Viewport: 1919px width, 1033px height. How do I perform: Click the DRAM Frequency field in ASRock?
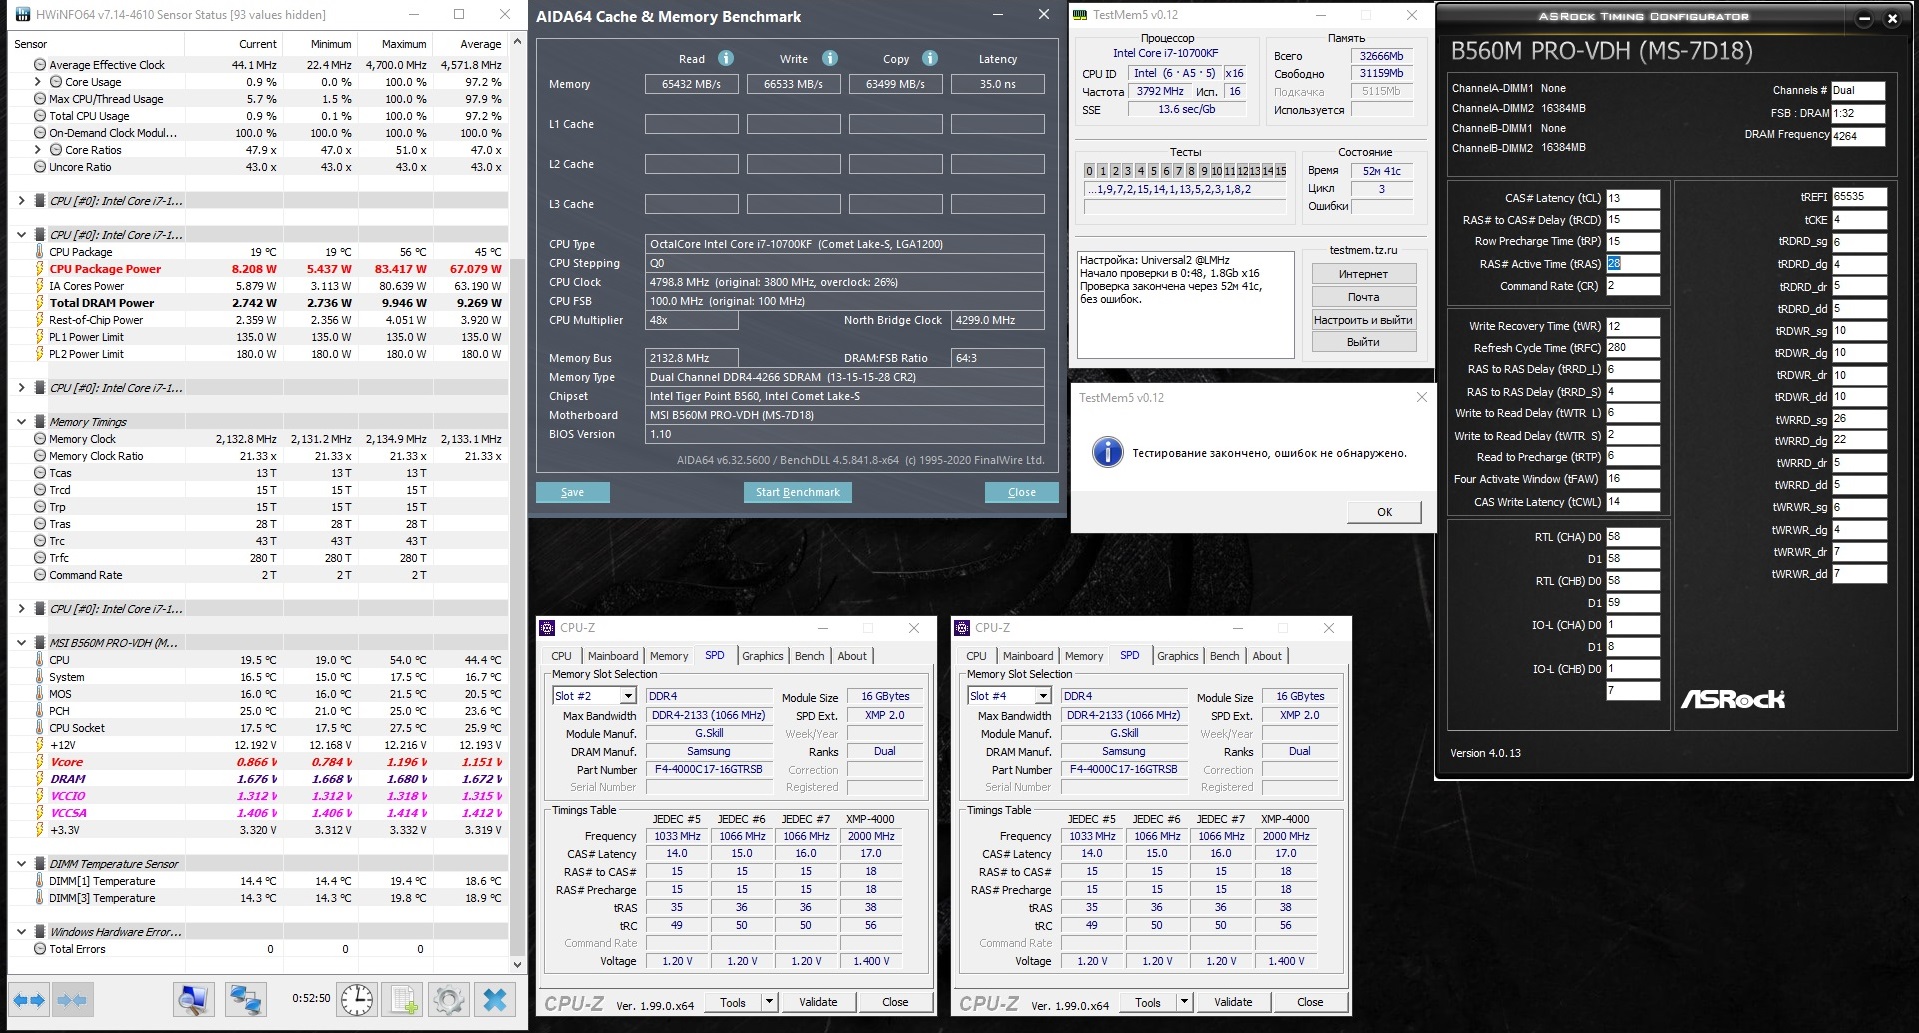click(1858, 136)
